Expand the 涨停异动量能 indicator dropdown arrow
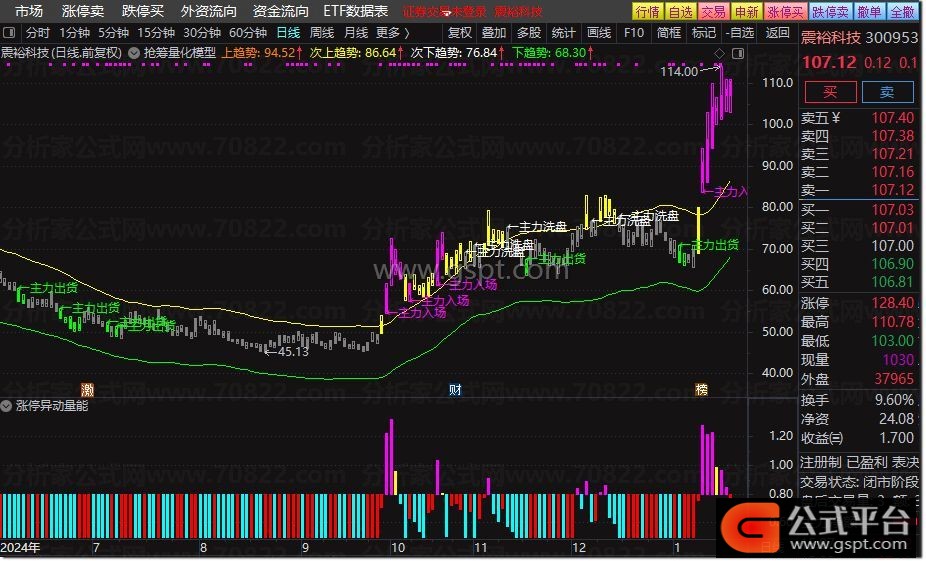This screenshot has height=561, width=926. (x=6, y=406)
